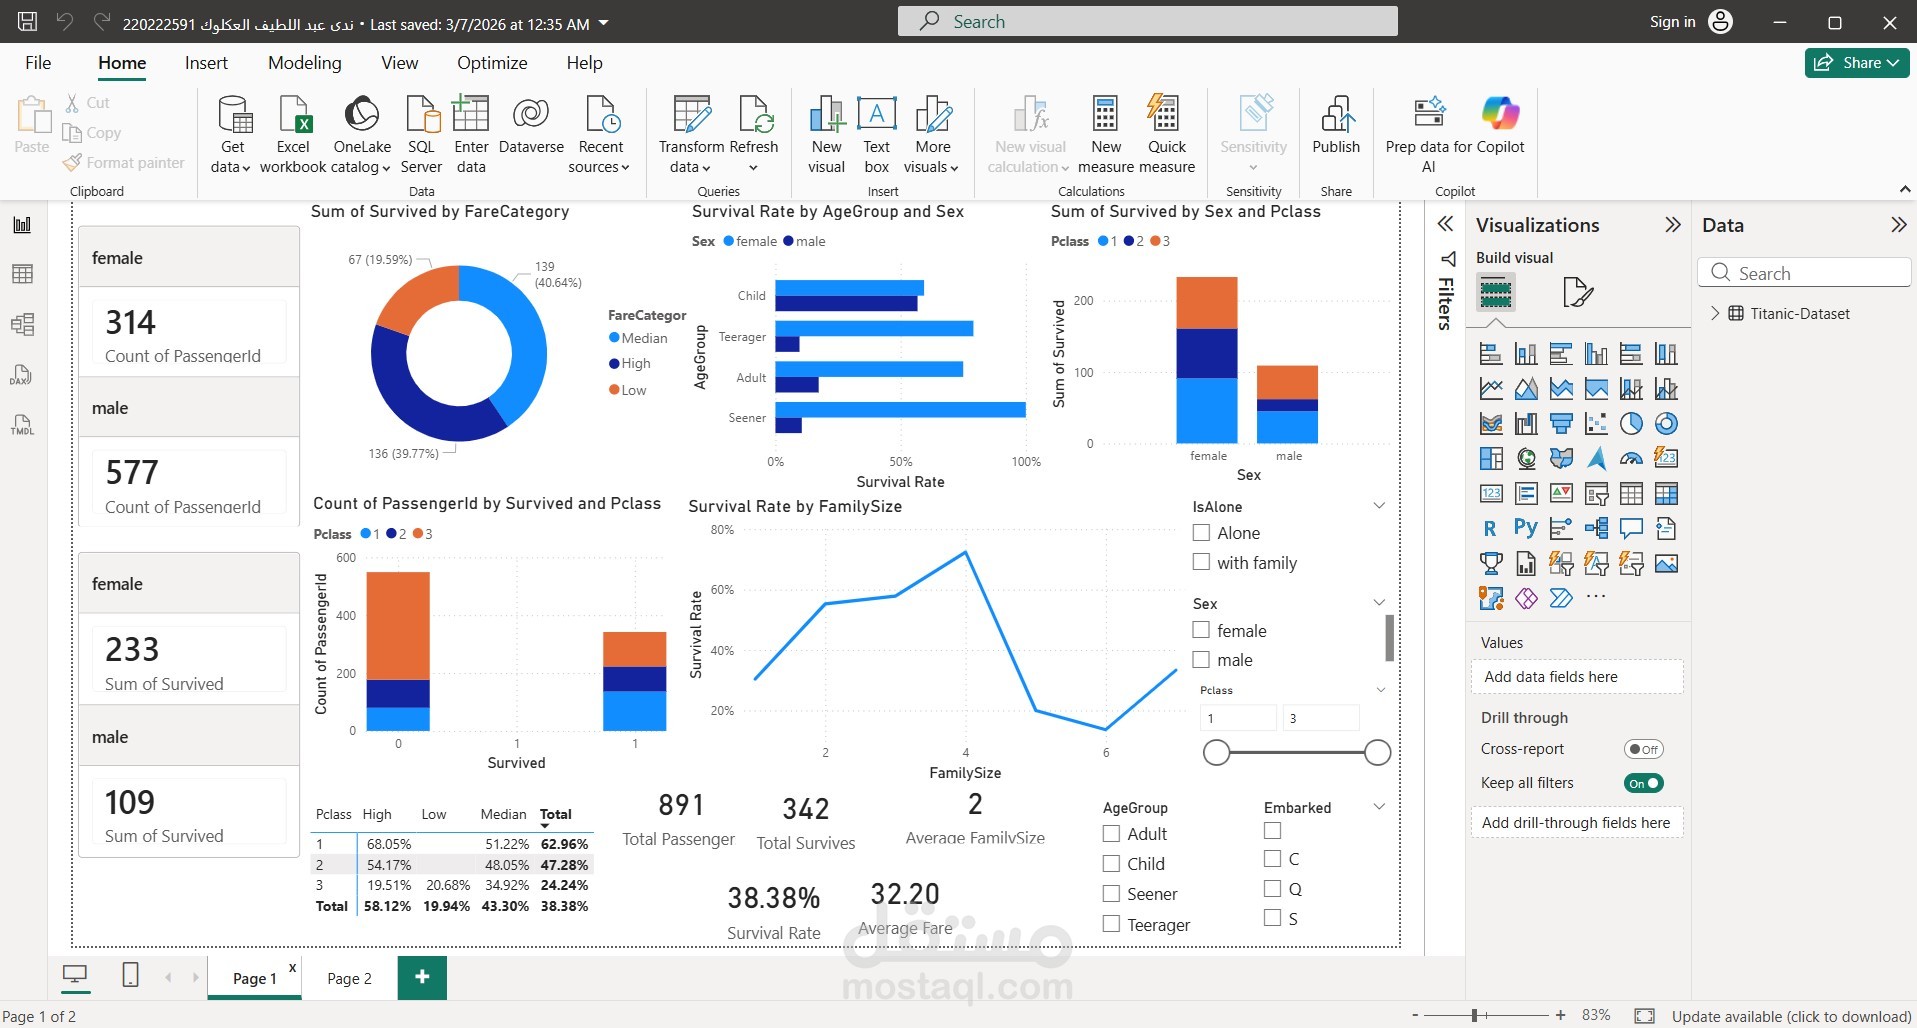Check the Alone filter option

pyautogui.click(x=1201, y=532)
